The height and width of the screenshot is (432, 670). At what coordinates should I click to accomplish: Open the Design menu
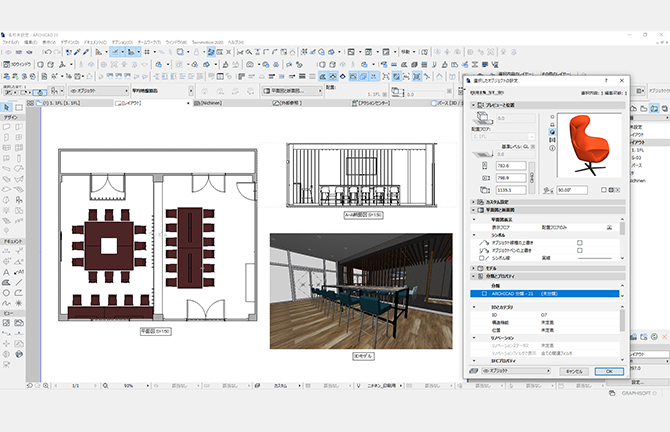[x=70, y=42]
